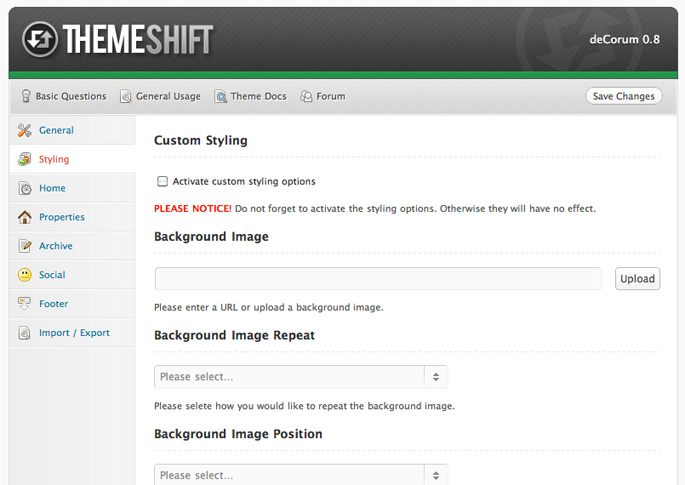The height and width of the screenshot is (485, 685).
Task: Click the General Usage document icon
Action: [x=126, y=97]
